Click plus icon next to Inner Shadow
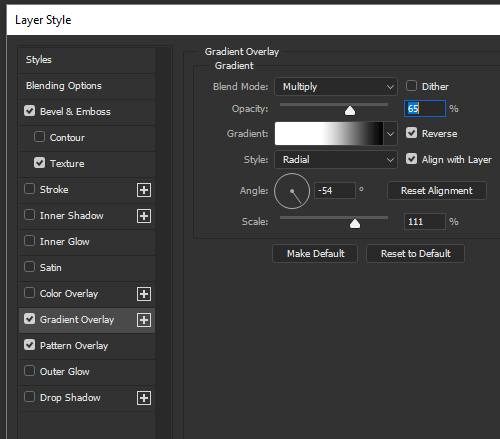Image resolution: width=500 pixels, height=439 pixels. pyautogui.click(x=144, y=216)
